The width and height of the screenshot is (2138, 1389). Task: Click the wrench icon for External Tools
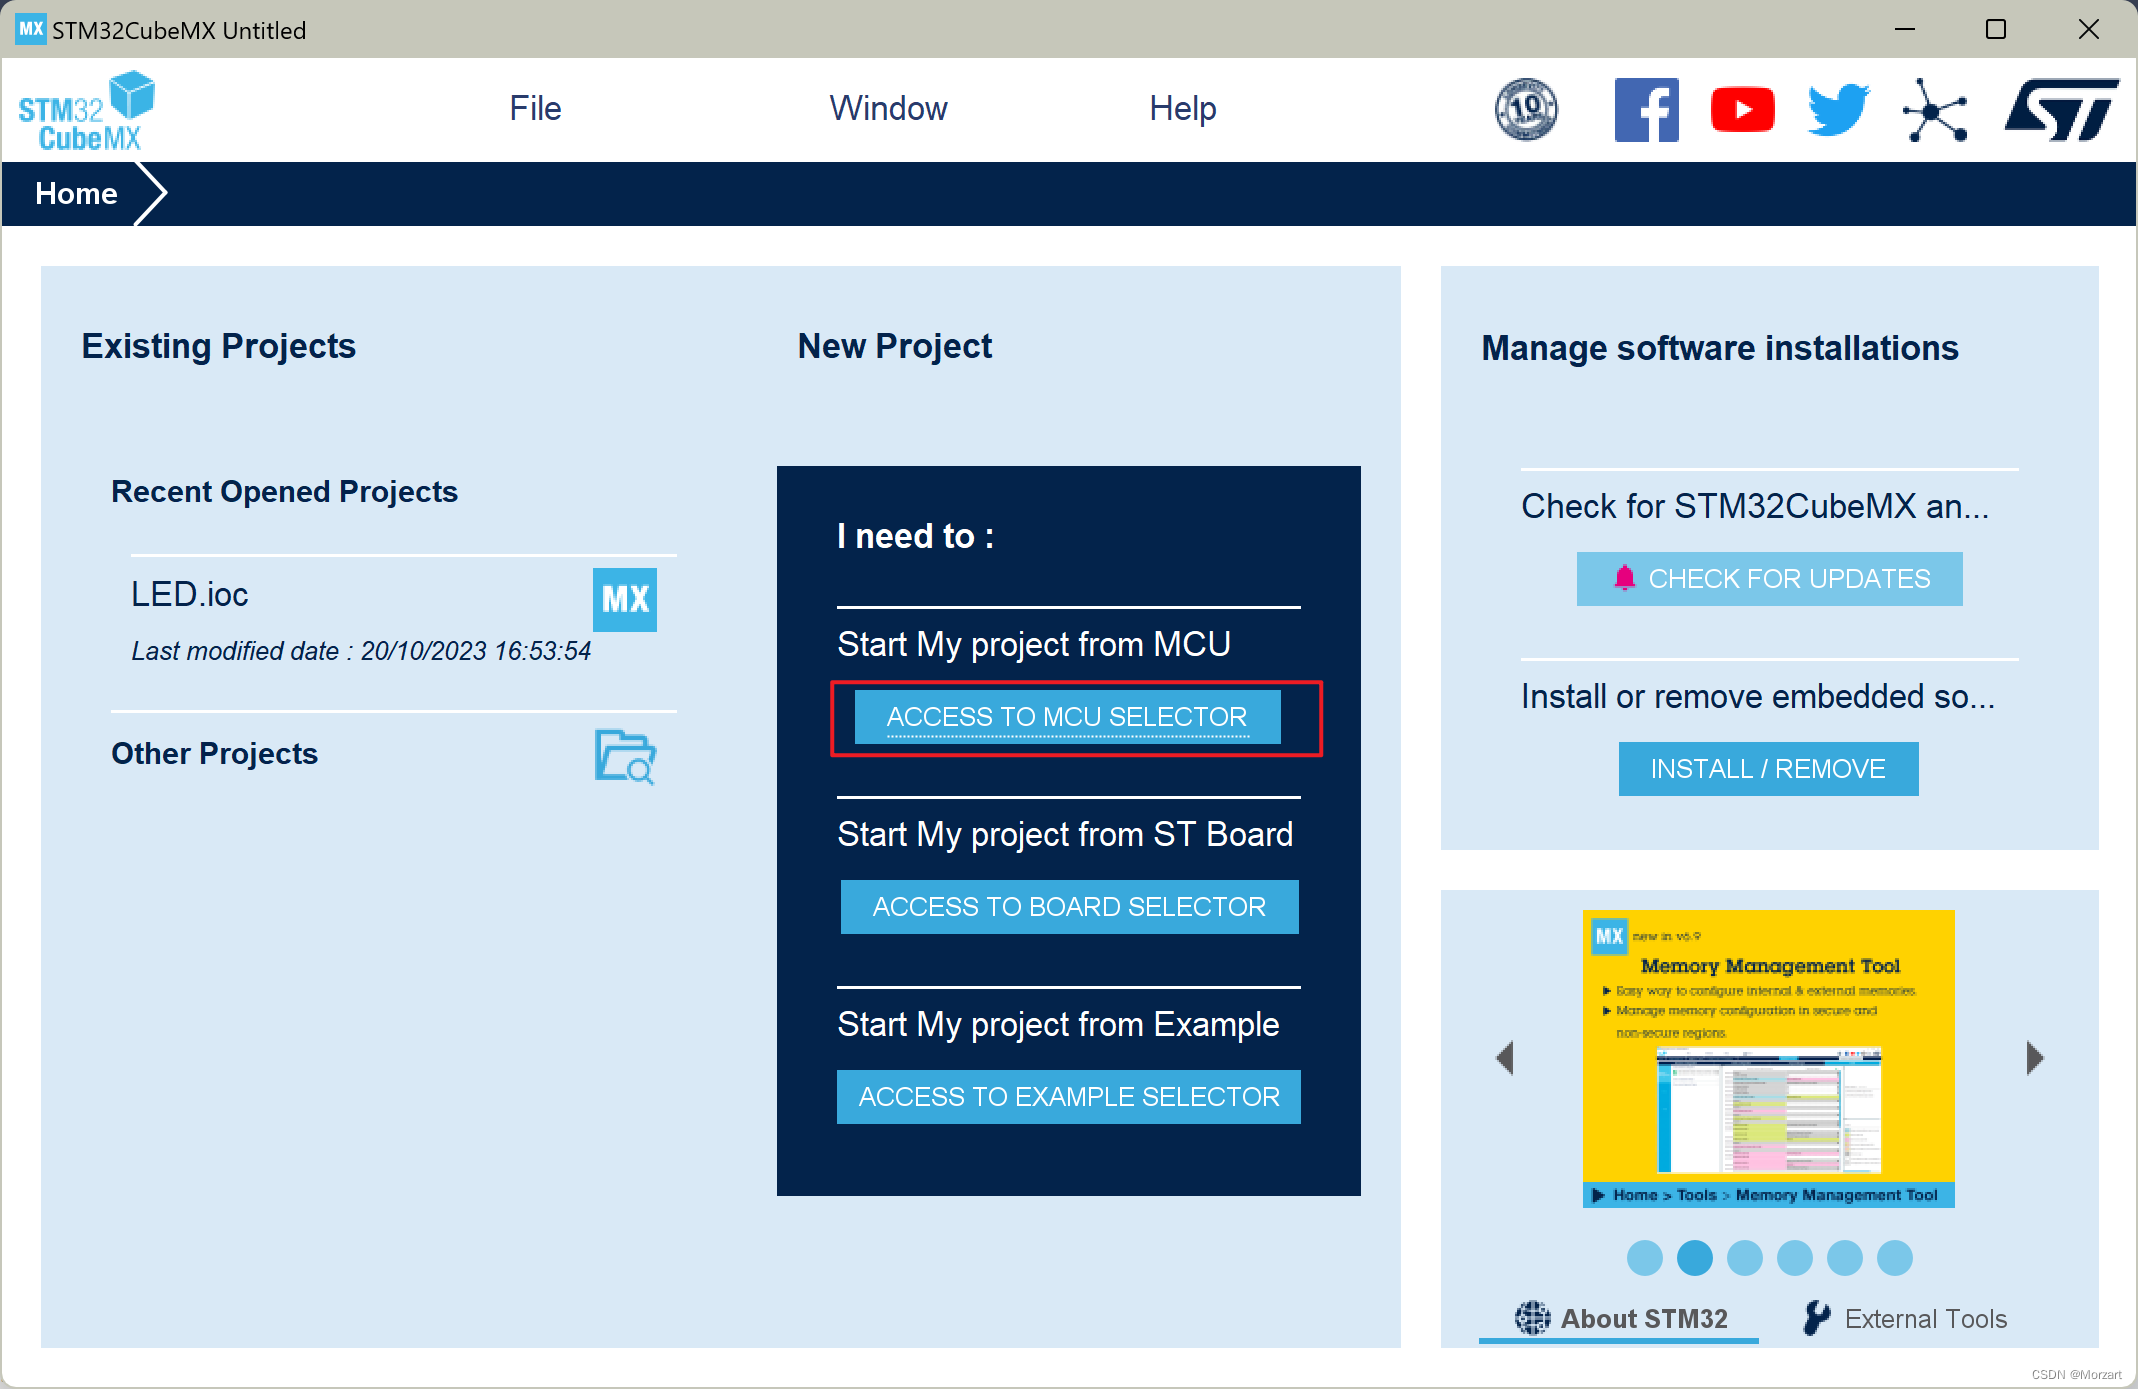[1816, 1318]
